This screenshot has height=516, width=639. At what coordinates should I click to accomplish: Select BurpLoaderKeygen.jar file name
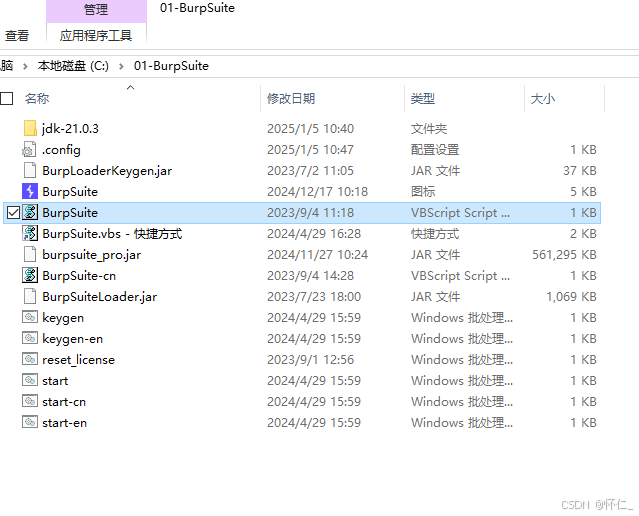pos(107,171)
